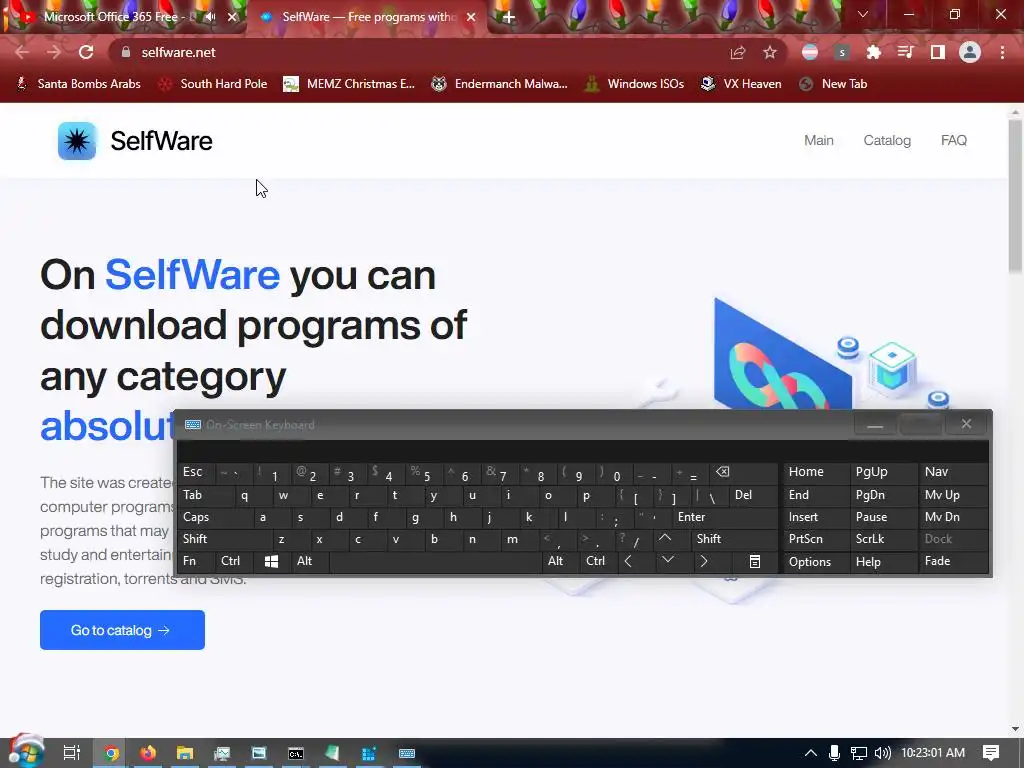
Task: Click the Go to catalog button
Action: pos(122,630)
